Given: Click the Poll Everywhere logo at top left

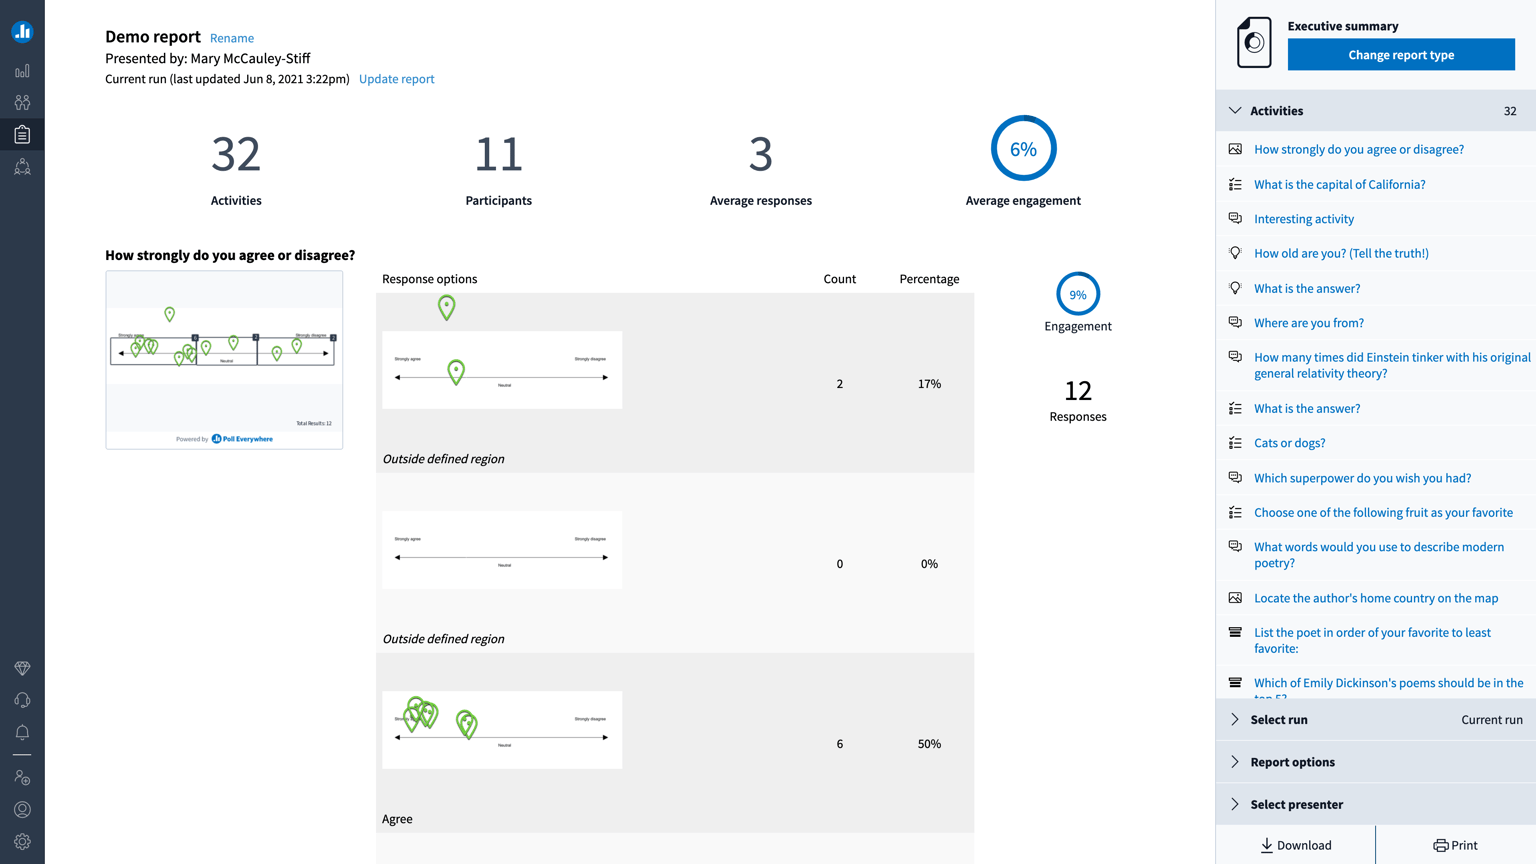Looking at the screenshot, I should point(22,31).
